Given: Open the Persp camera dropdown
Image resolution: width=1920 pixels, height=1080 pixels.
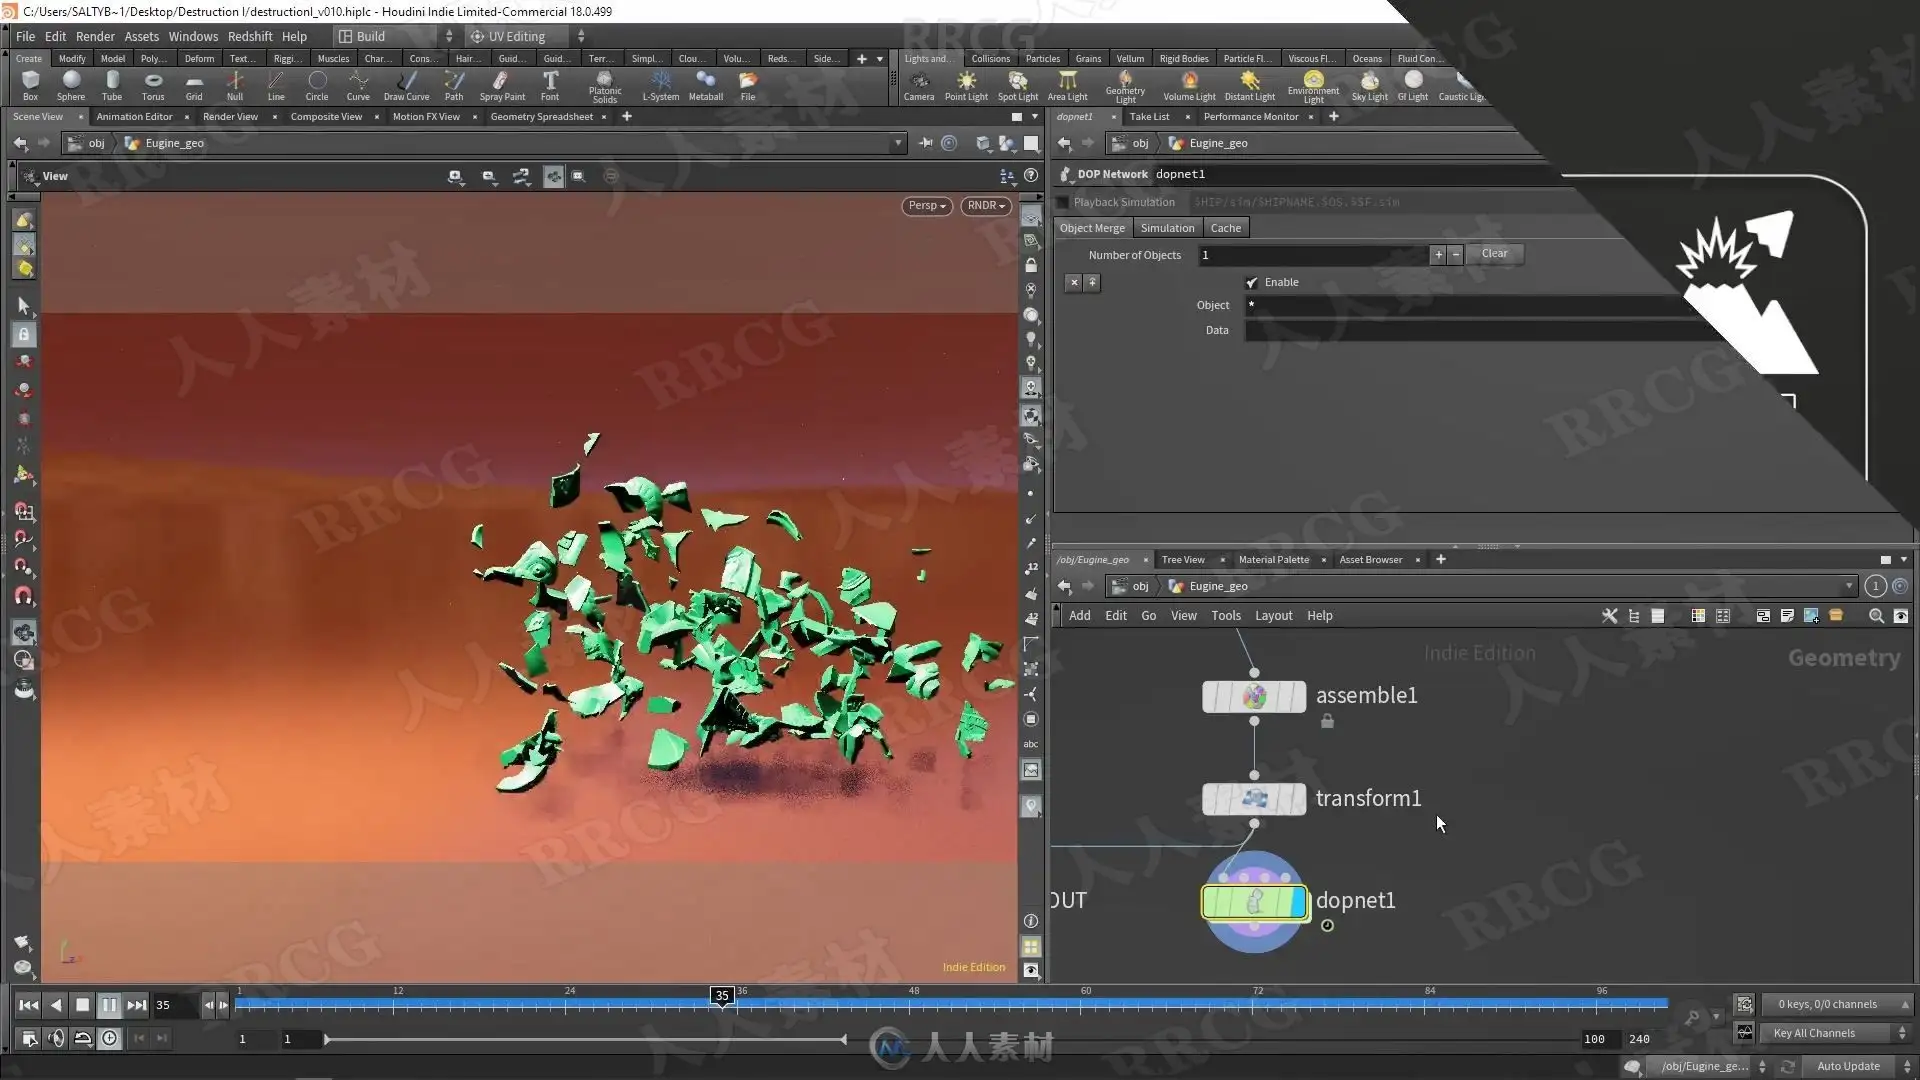Looking at the screenshot, I should pos(926,206).
